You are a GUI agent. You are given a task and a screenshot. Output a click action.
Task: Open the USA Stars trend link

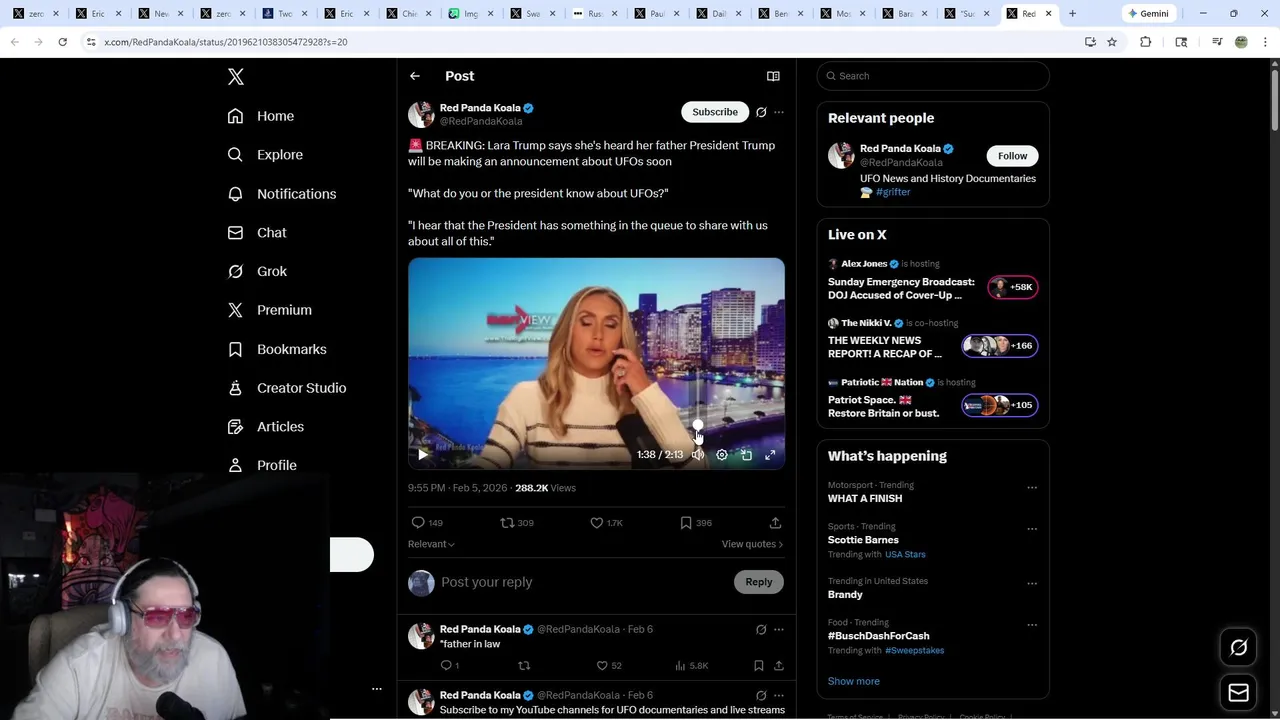tap(905, 554)
